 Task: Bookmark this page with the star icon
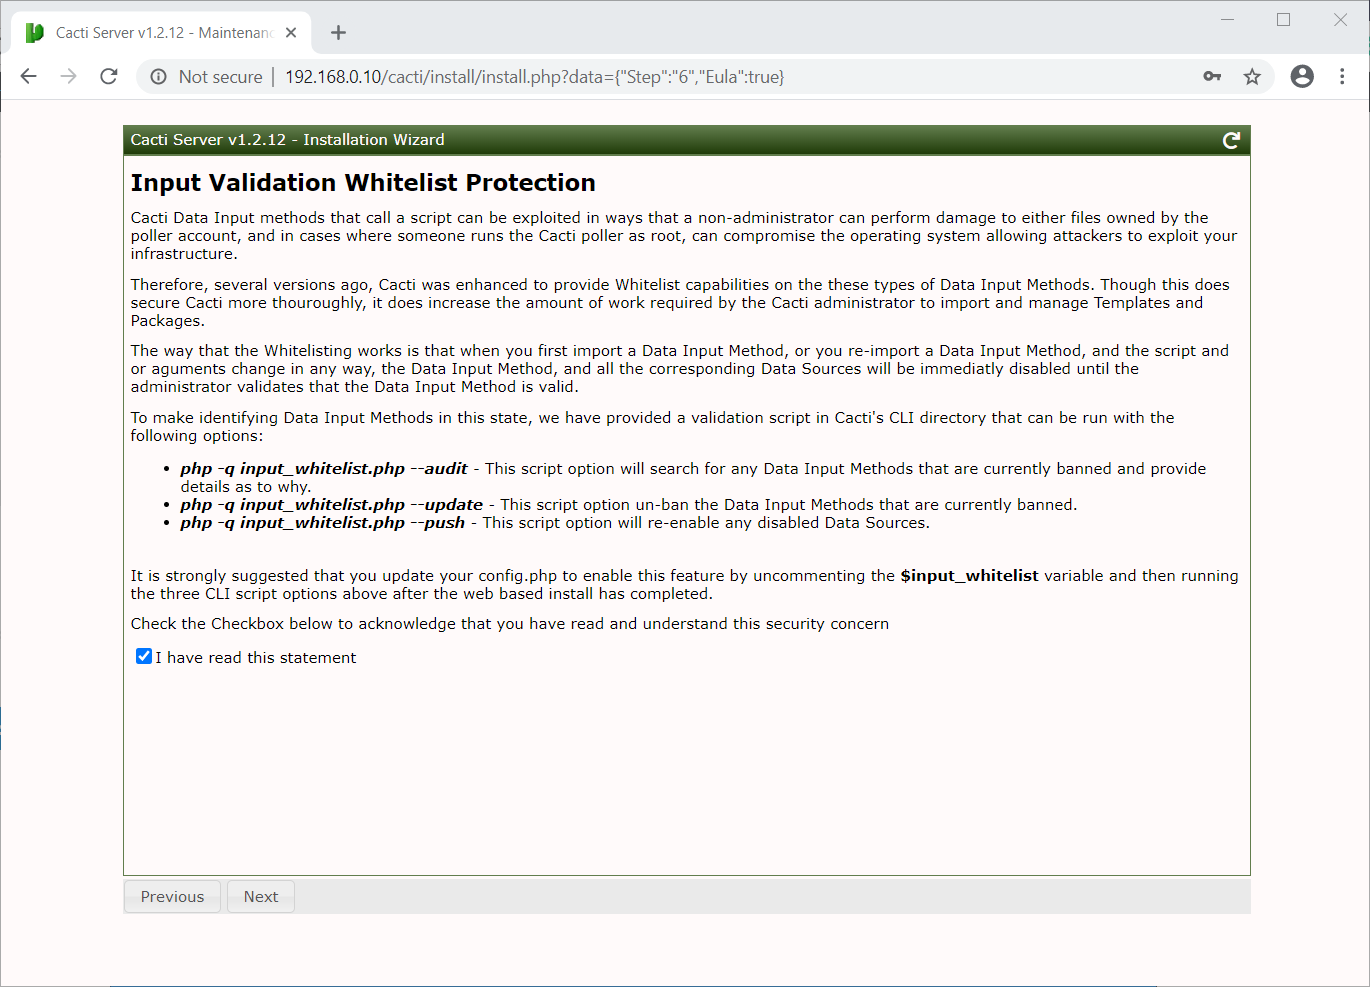coord(1252,76)
